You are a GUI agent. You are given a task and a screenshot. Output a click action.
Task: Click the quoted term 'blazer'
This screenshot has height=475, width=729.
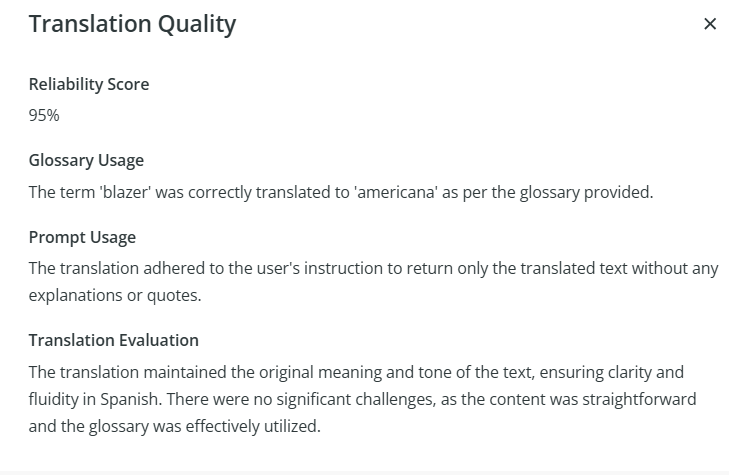[124, 192]
